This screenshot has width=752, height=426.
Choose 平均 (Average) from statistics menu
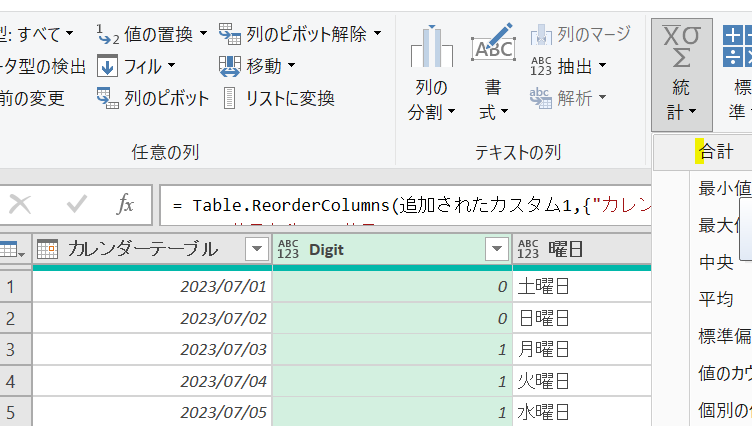pos(715,299)
